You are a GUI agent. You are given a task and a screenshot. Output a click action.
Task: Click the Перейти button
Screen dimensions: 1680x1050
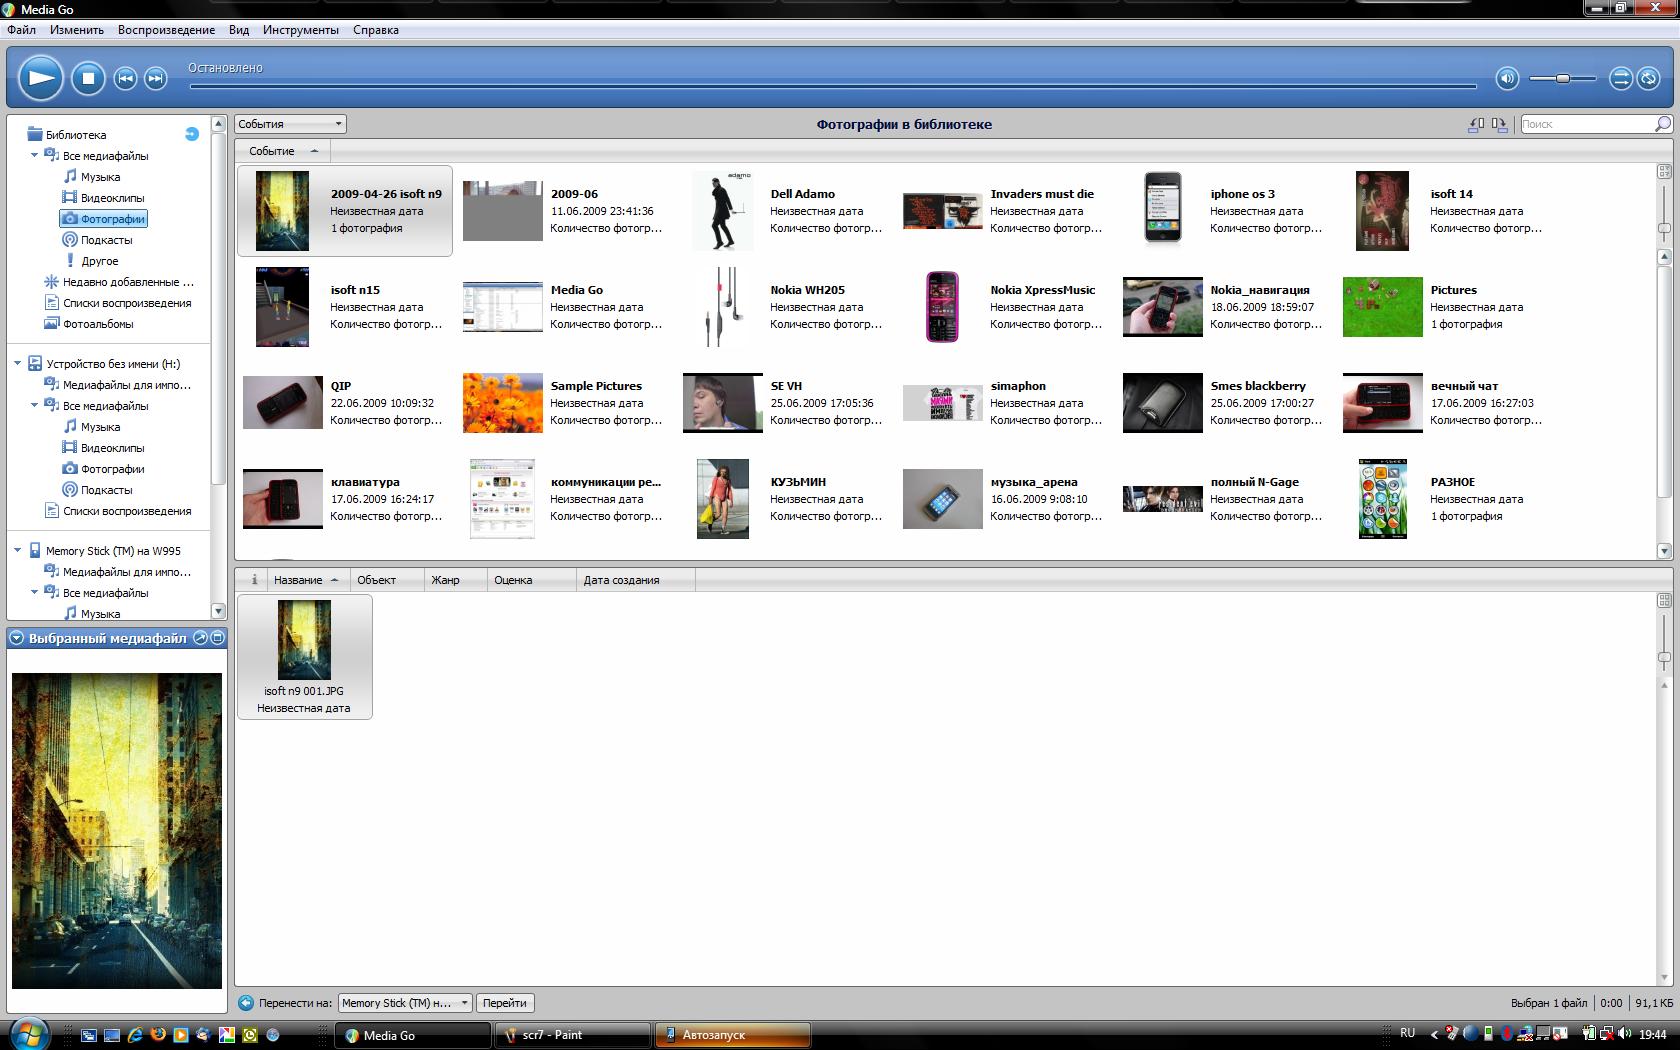tap(505, 1003)
